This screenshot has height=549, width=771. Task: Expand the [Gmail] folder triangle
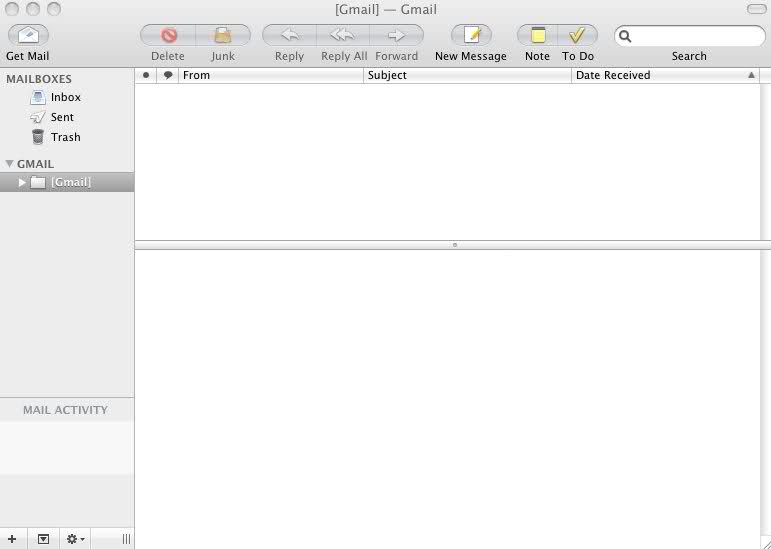(22, 182)
